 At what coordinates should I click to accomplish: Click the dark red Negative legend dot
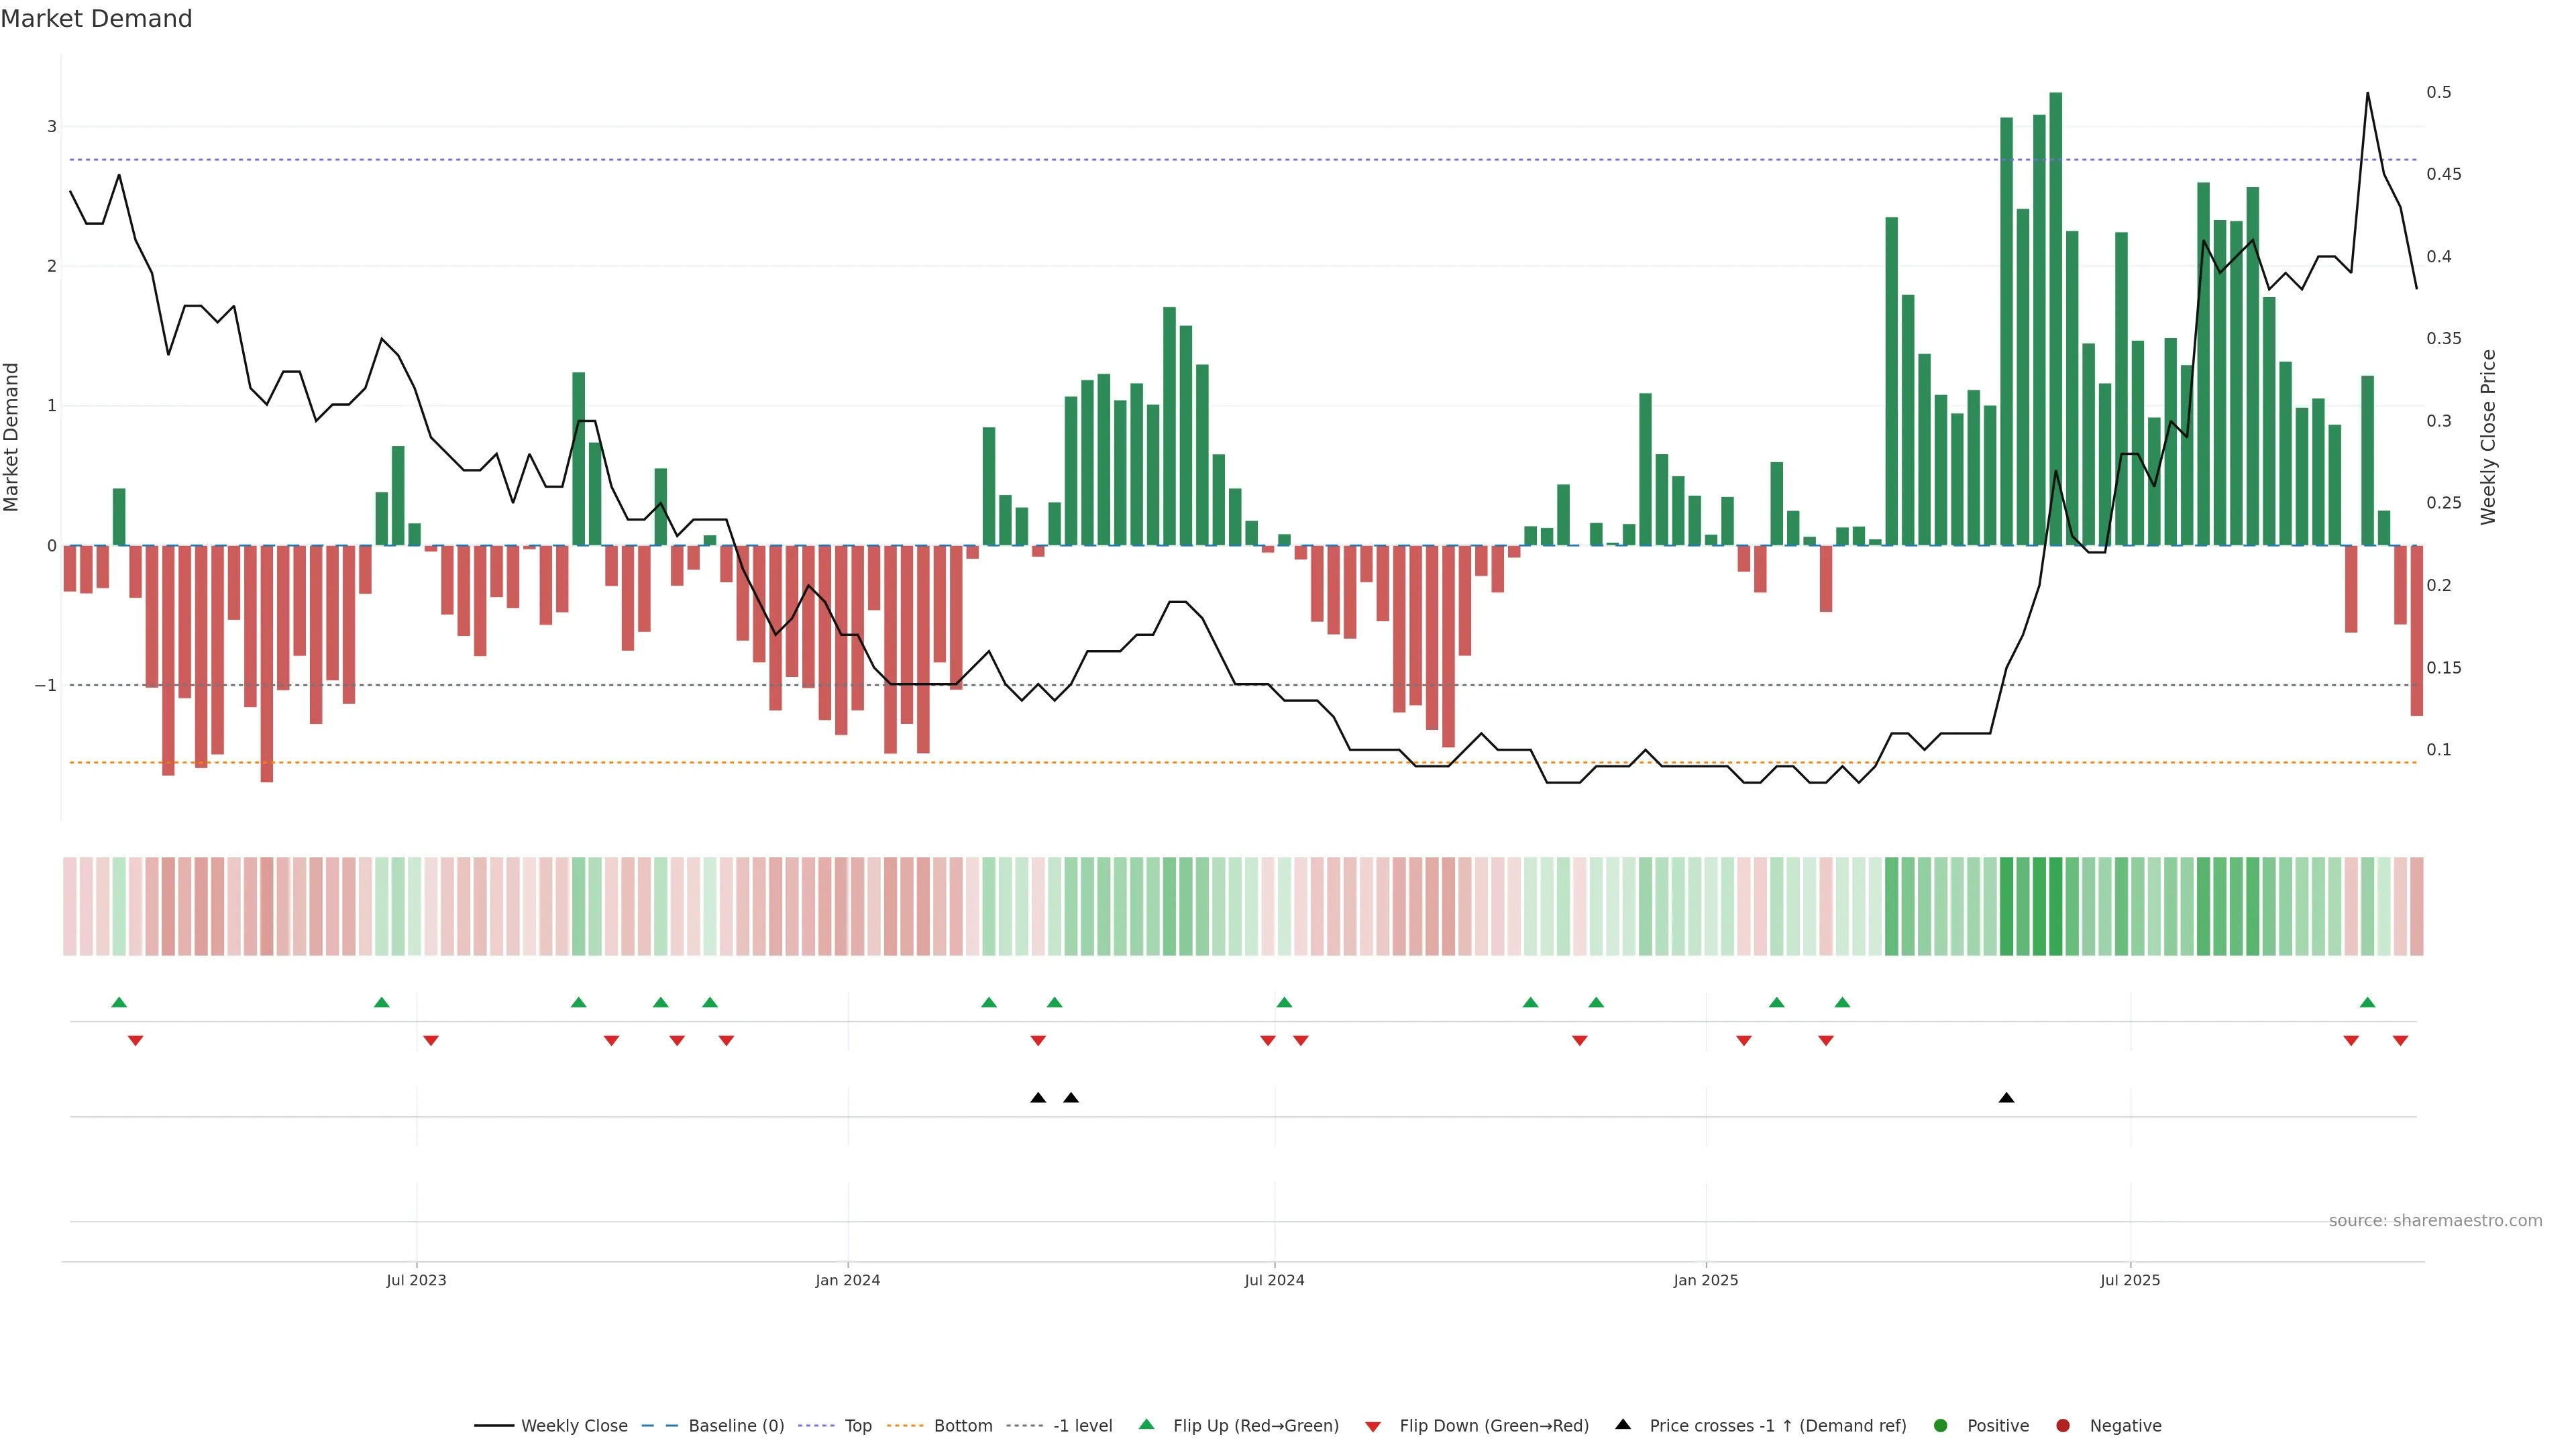(2063, 1426)
